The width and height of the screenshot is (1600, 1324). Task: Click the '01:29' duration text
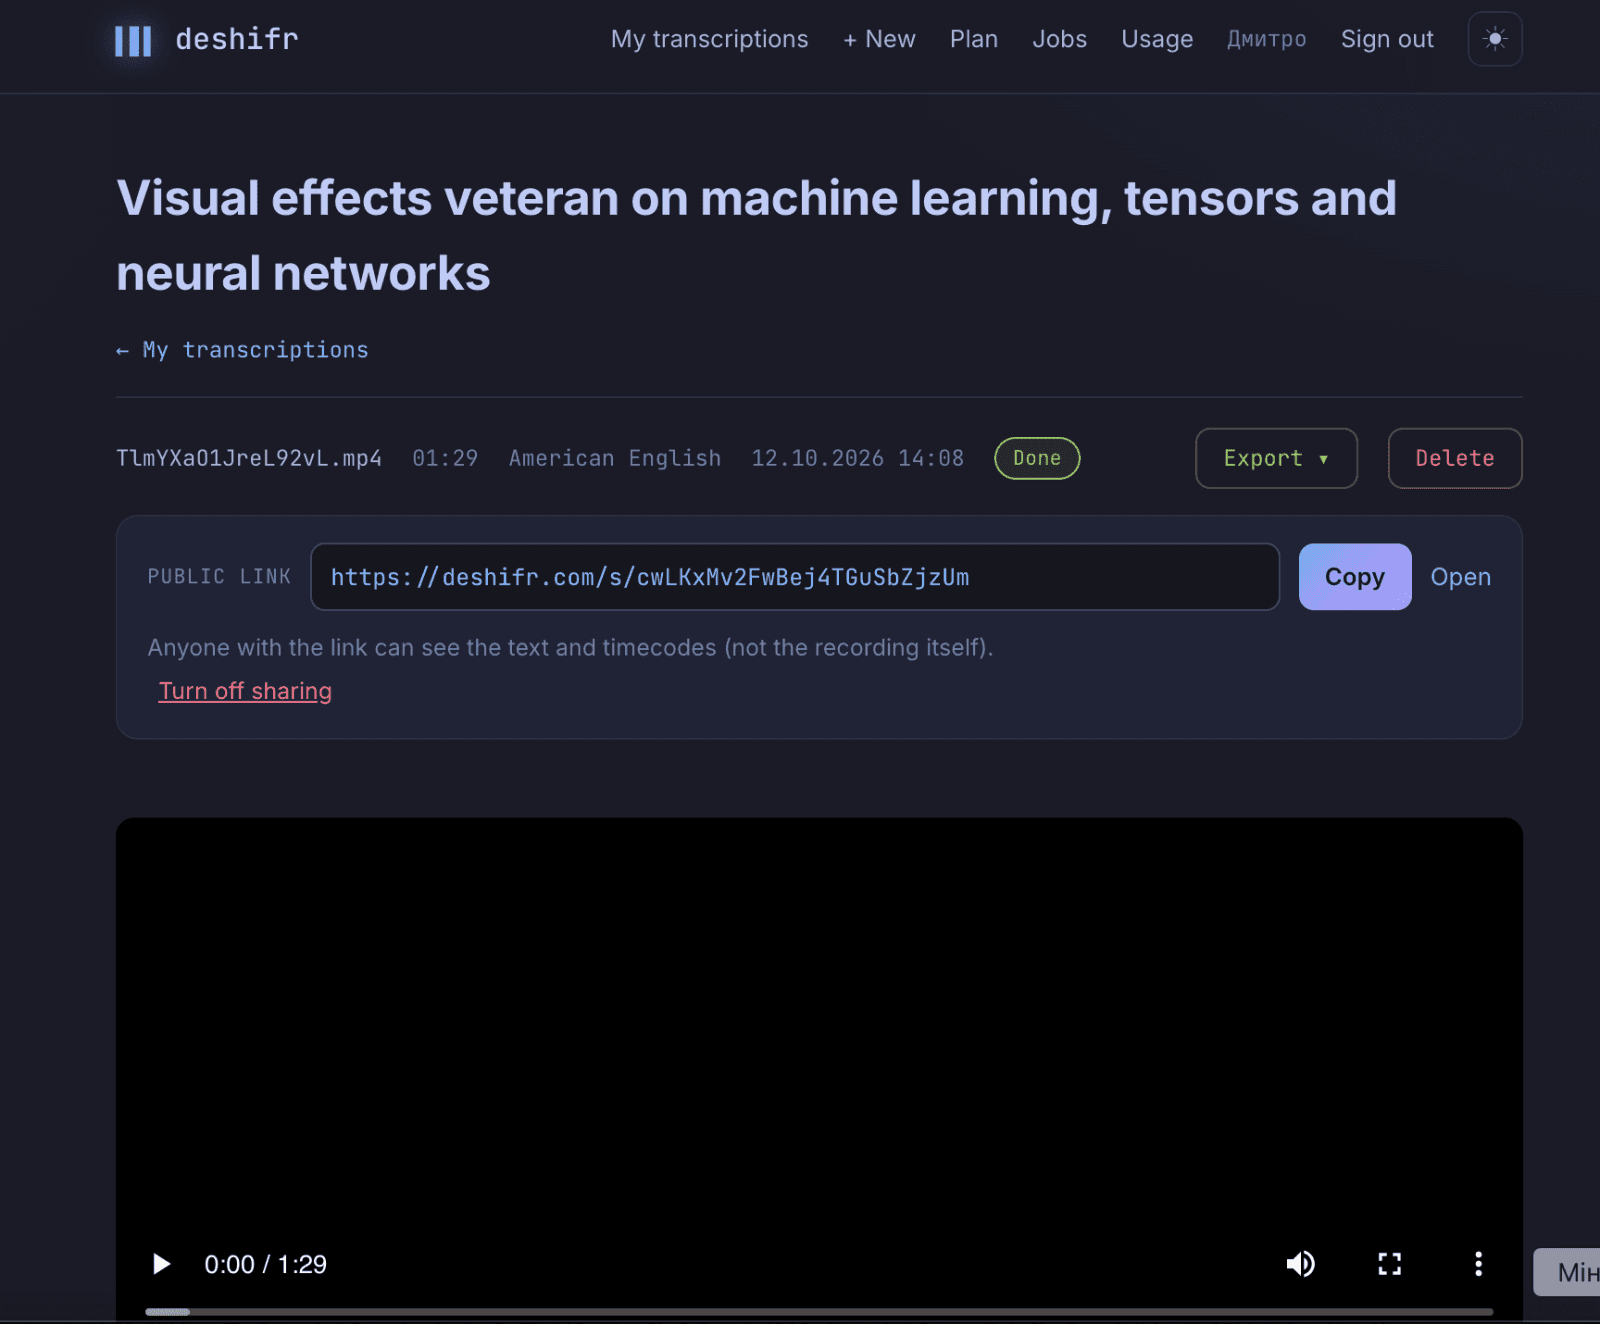[x=445, y=458]
